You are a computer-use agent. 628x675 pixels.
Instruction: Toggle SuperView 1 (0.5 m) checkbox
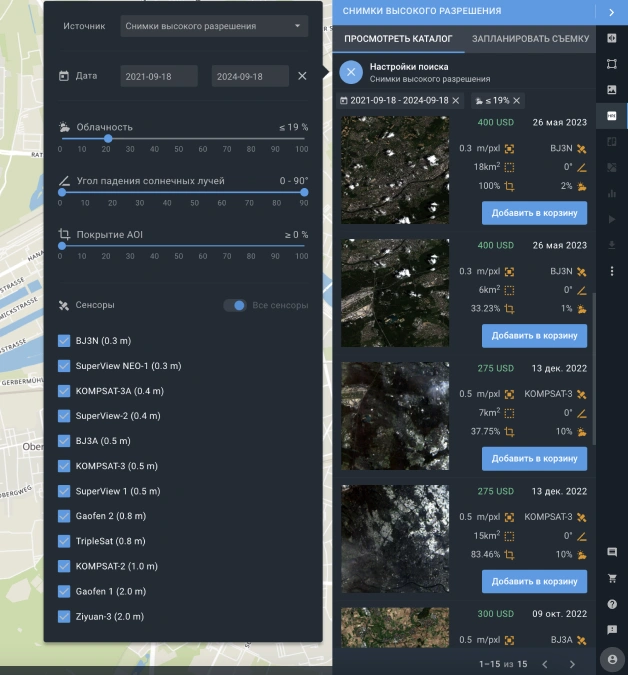click(64, 491)
